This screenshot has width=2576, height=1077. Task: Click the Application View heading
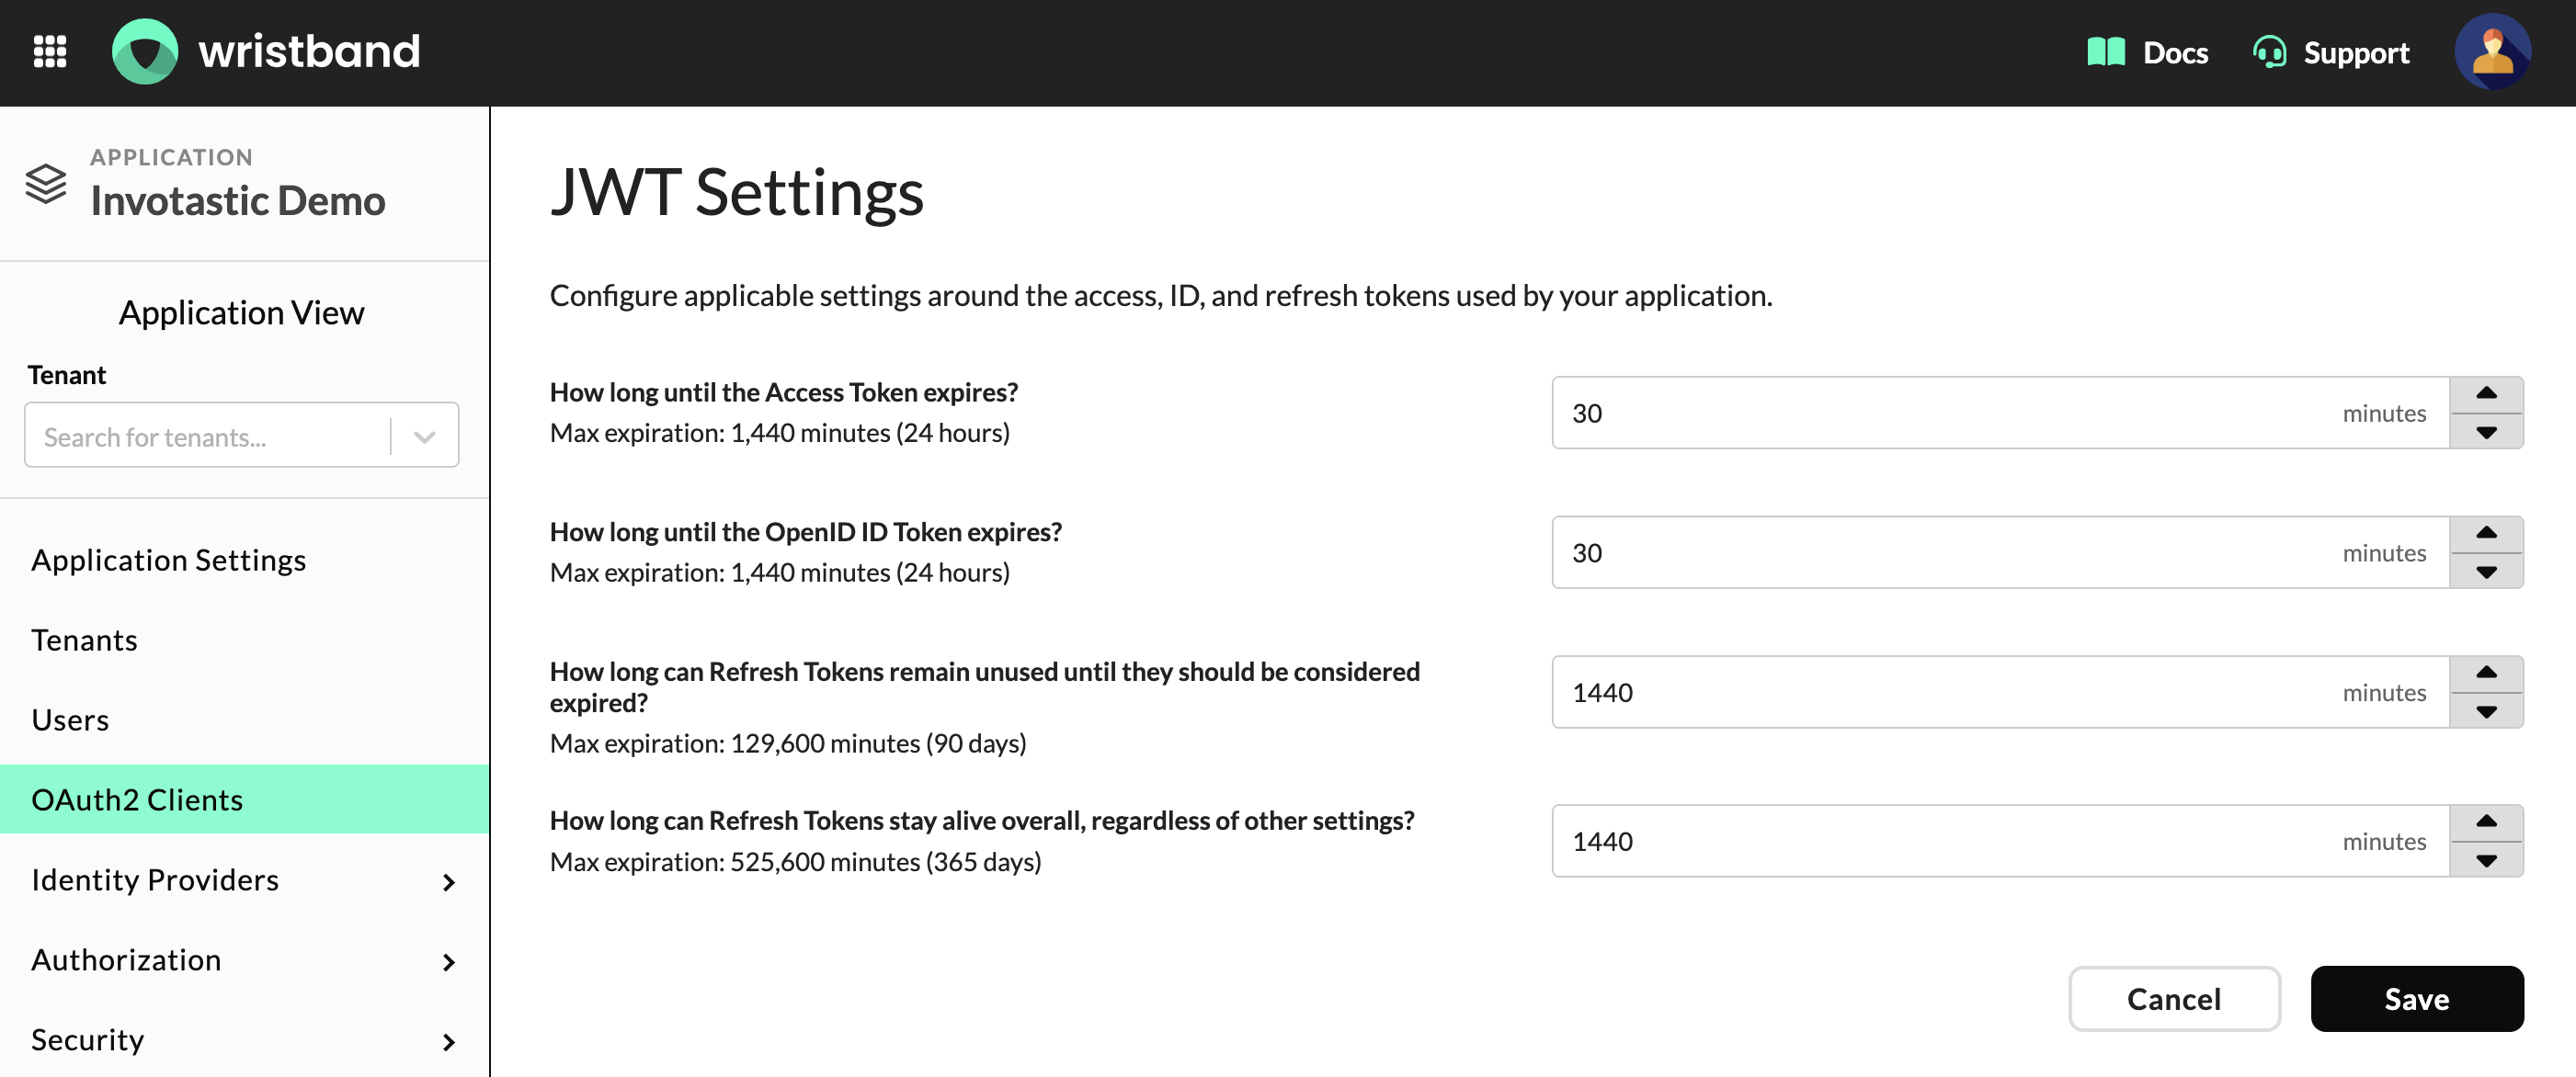(x=242, y=313)
